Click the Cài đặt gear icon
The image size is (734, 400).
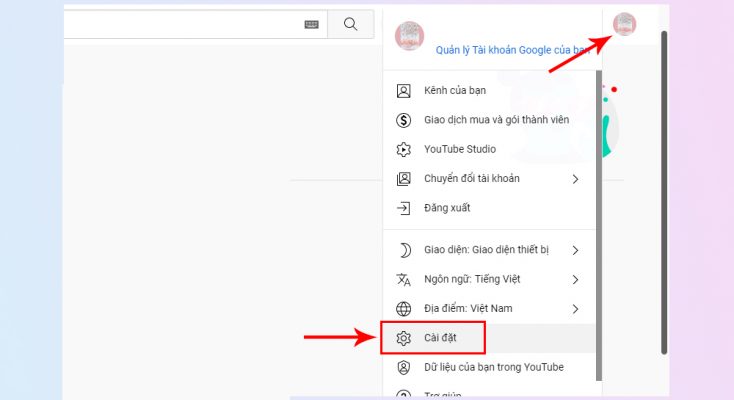pyautogui.click(x=404, y=338)
